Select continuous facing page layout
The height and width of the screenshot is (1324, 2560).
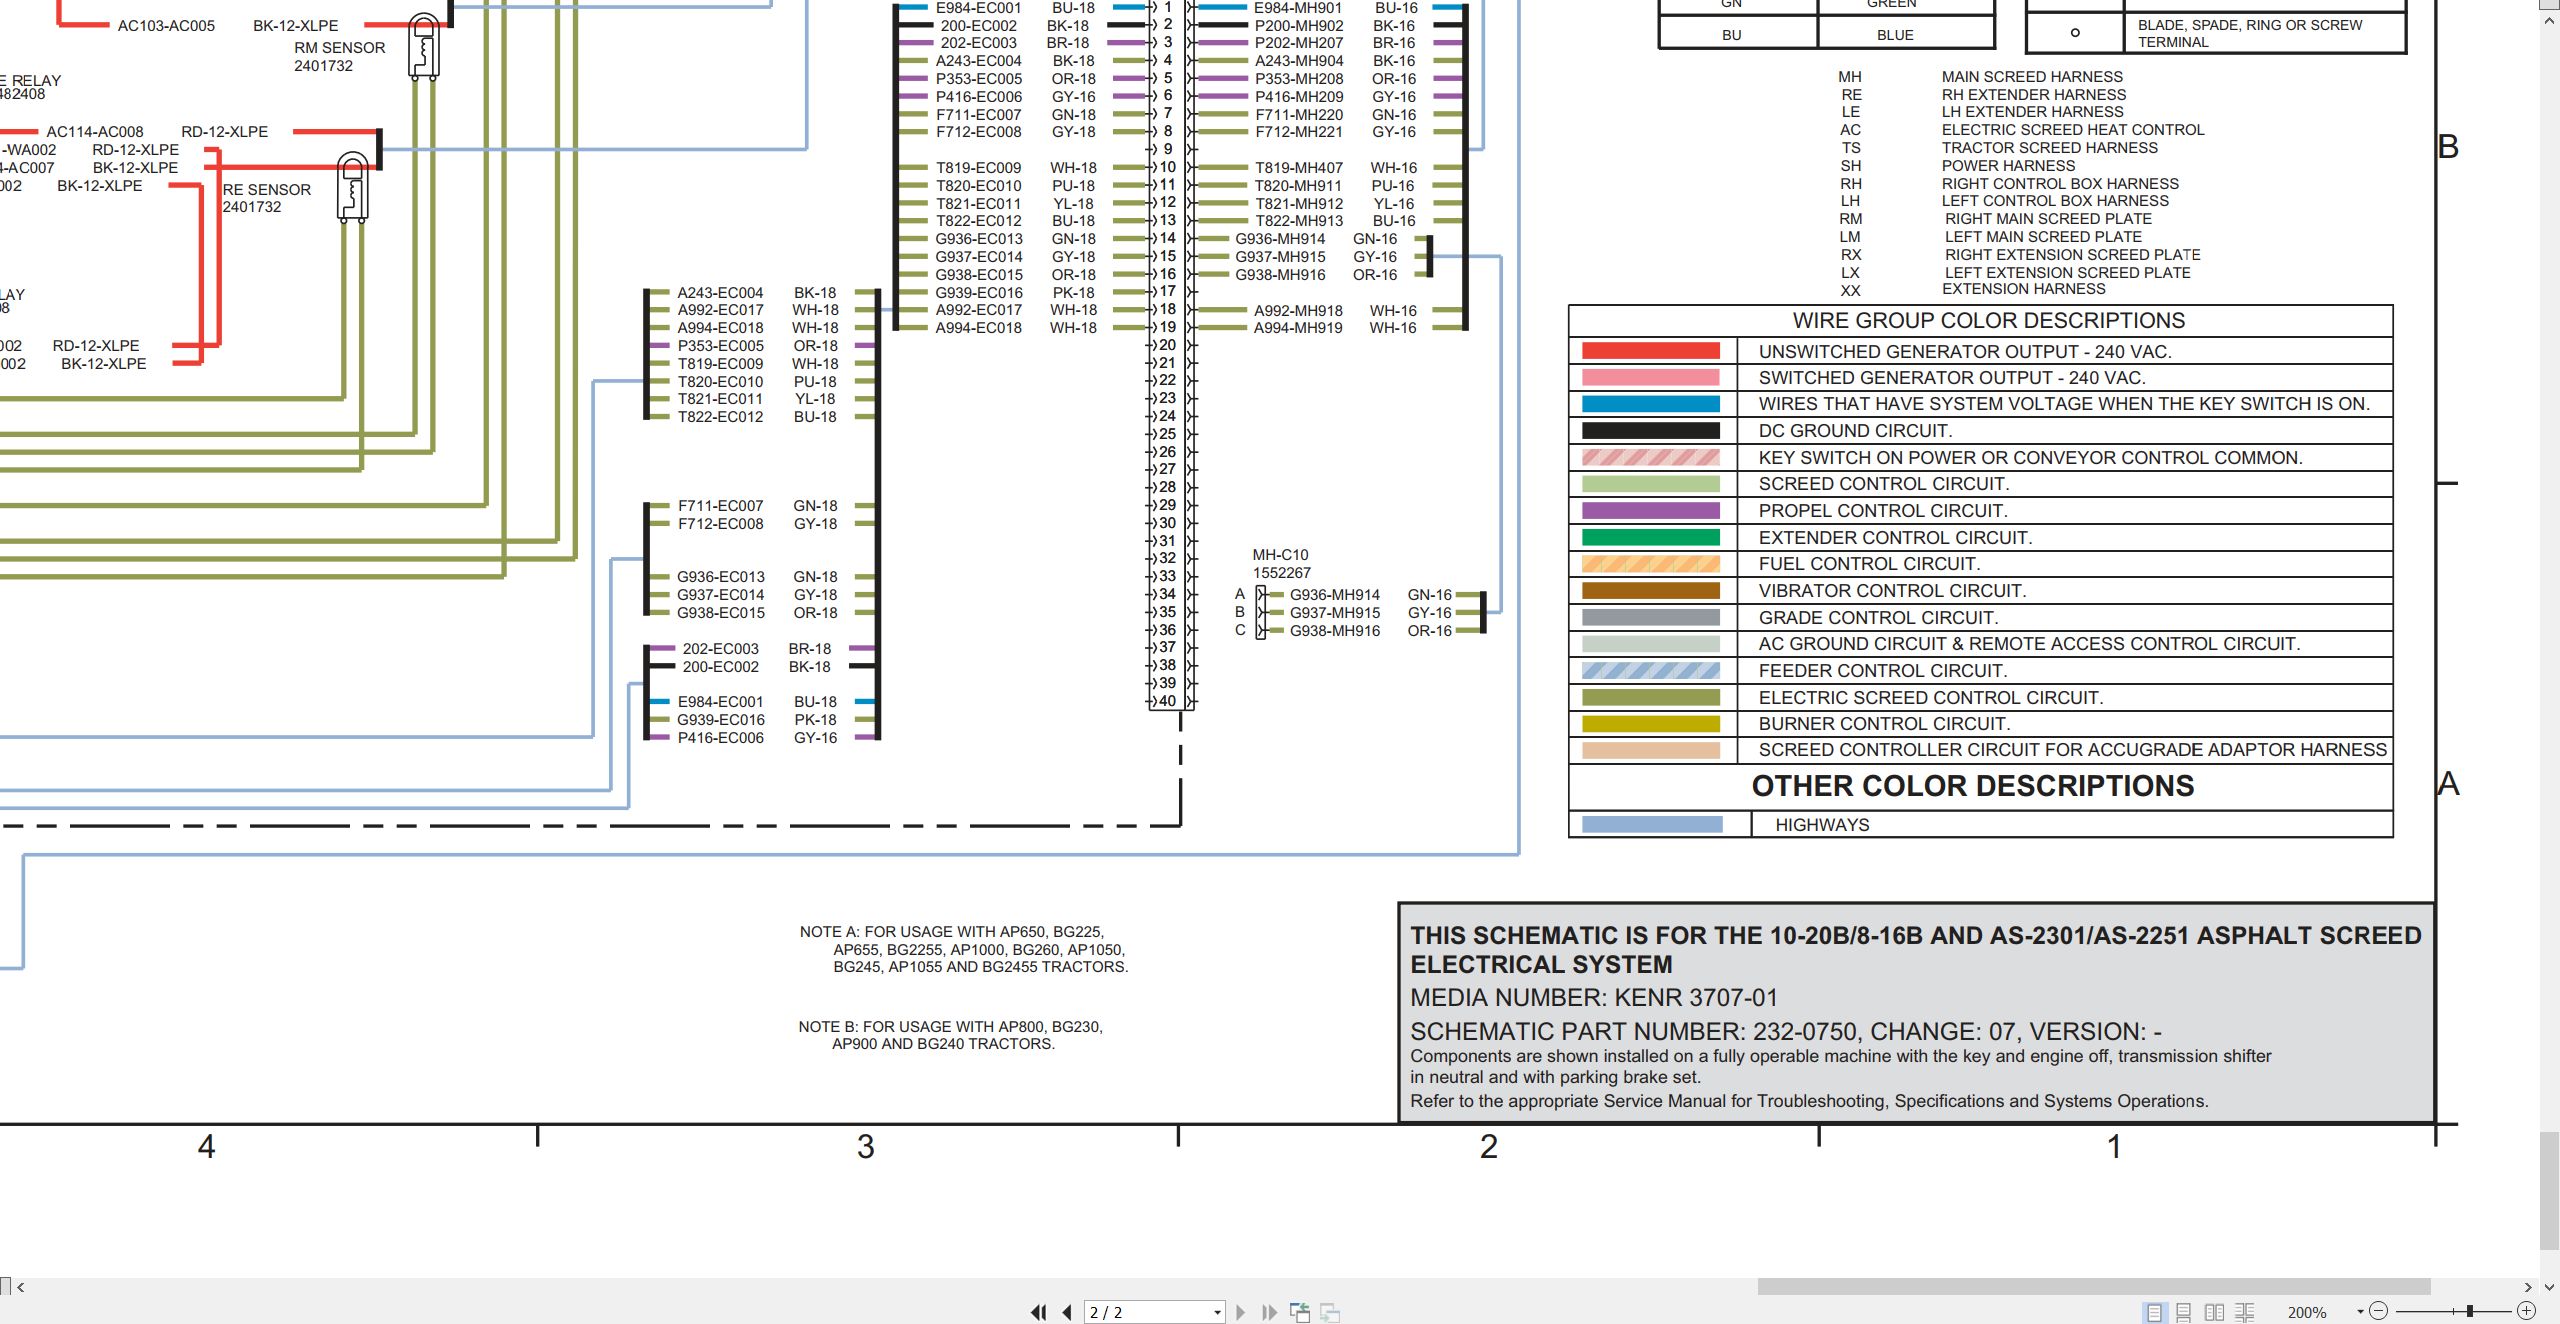tap(2245, 1312)
